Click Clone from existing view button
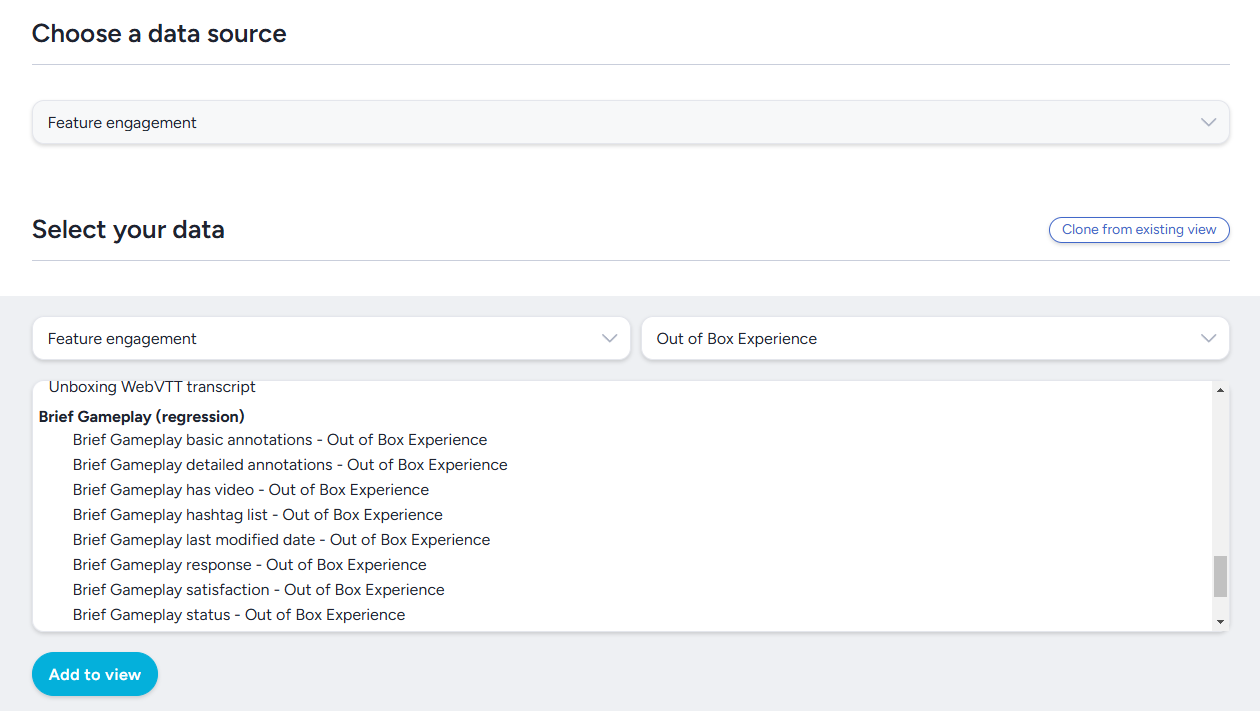This screenshot has width=1260, height=711. tap(1139, 230)
